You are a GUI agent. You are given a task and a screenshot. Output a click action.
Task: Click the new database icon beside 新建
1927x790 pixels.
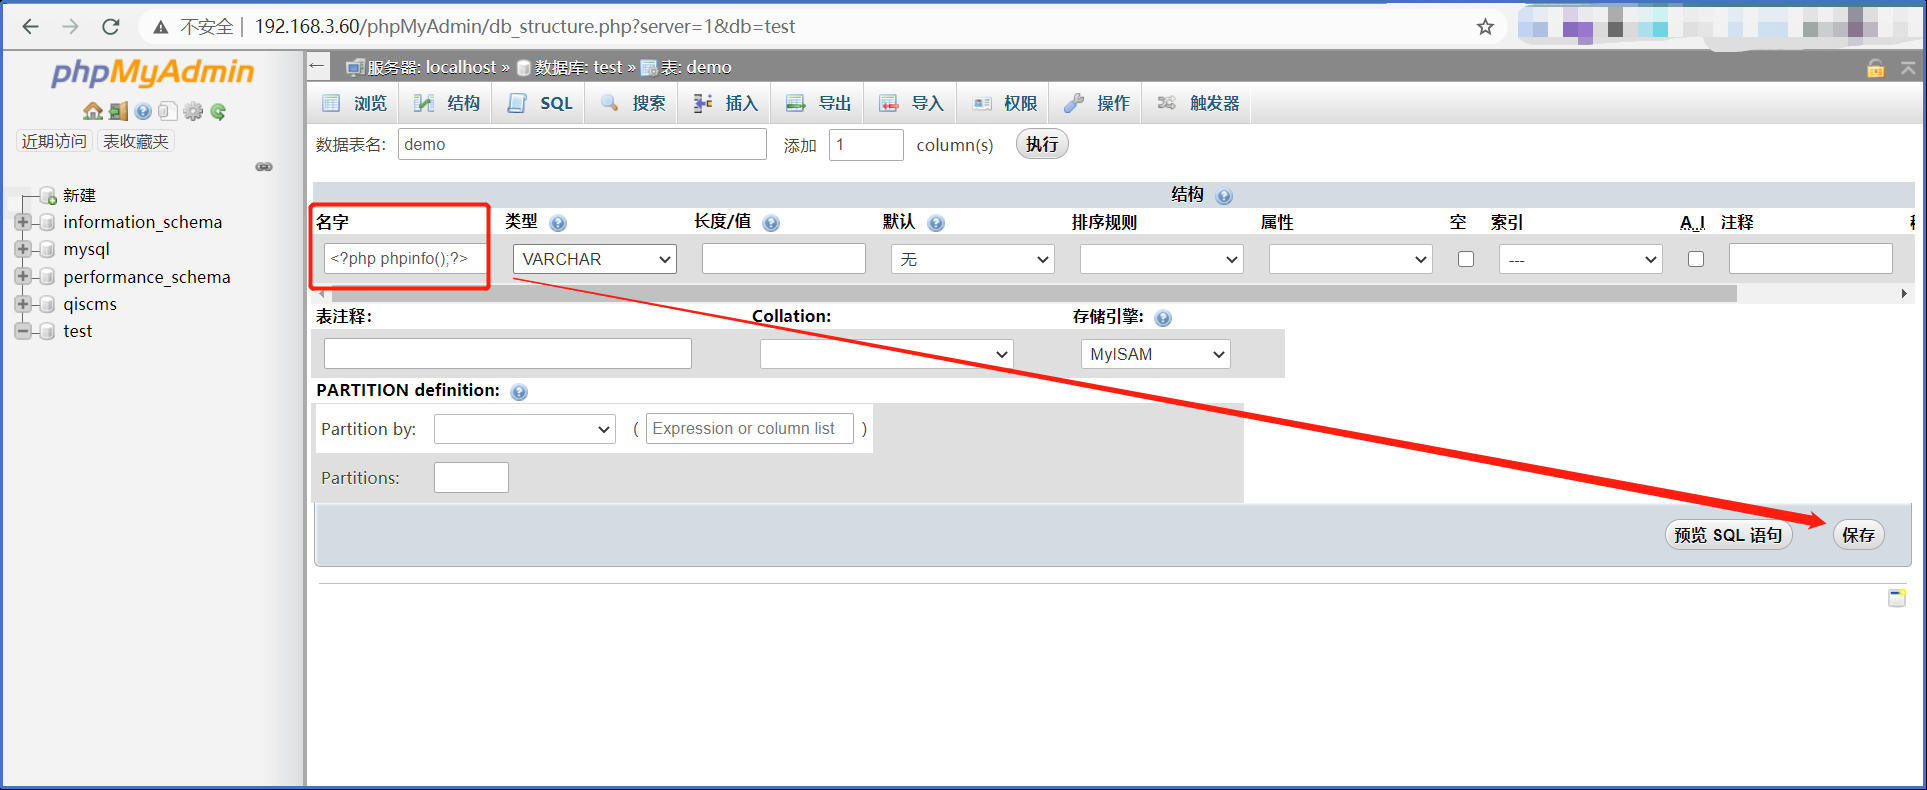pos(47,195)
